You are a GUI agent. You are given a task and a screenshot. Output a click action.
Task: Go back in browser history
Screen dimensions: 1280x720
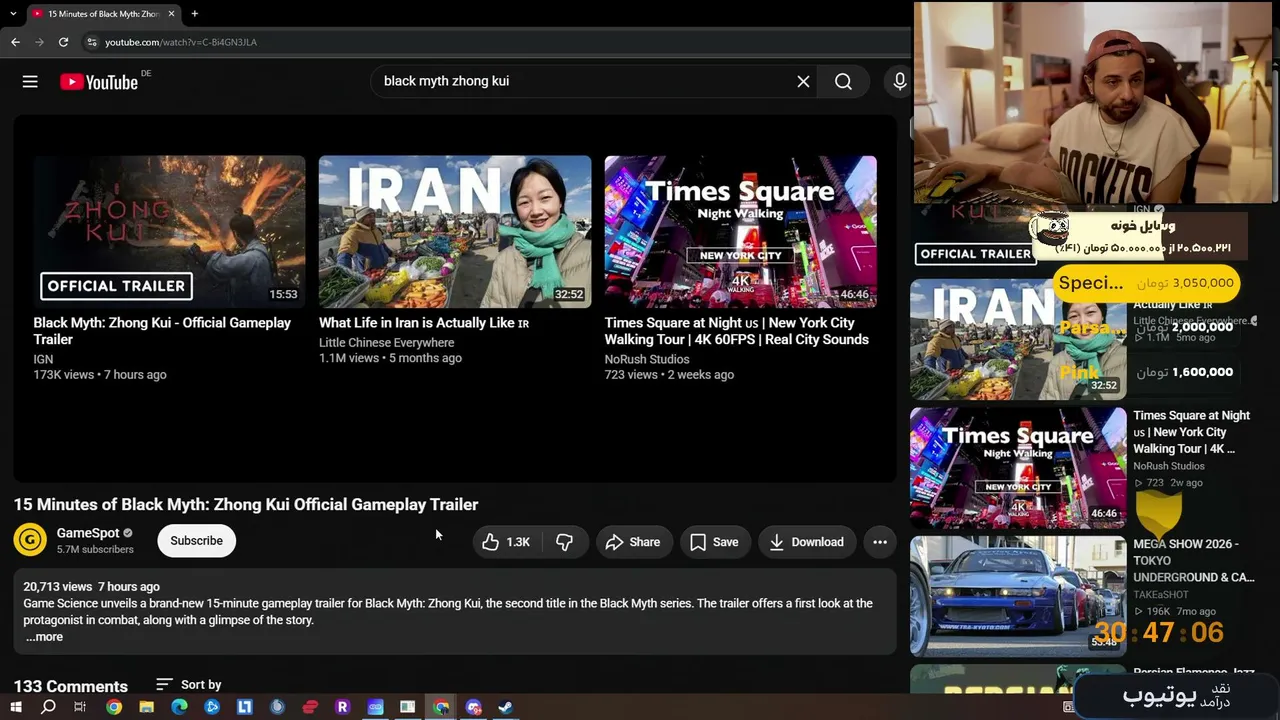15,42
